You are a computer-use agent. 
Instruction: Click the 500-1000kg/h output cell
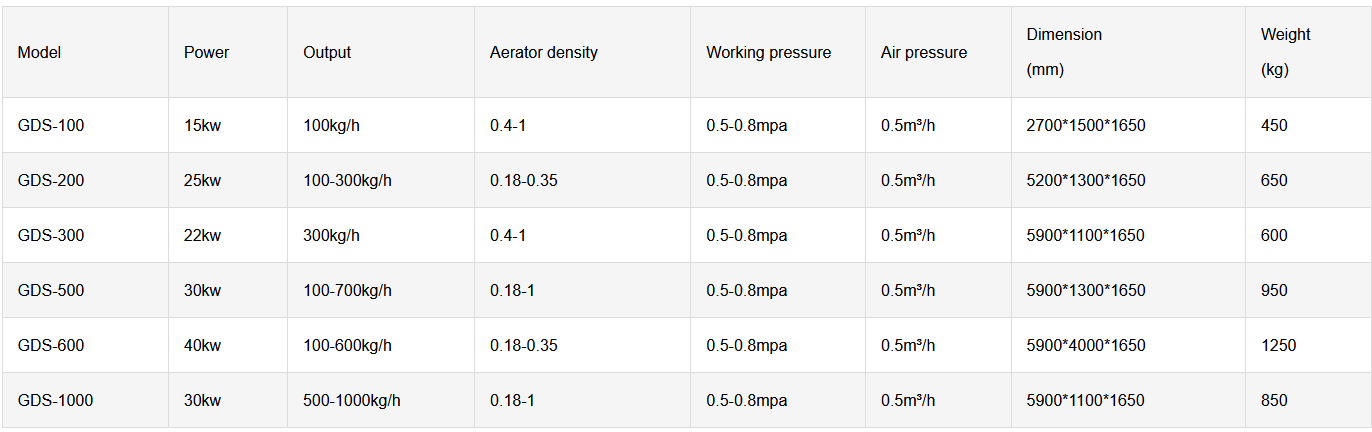pyautogui.click(x=352, y=401)
